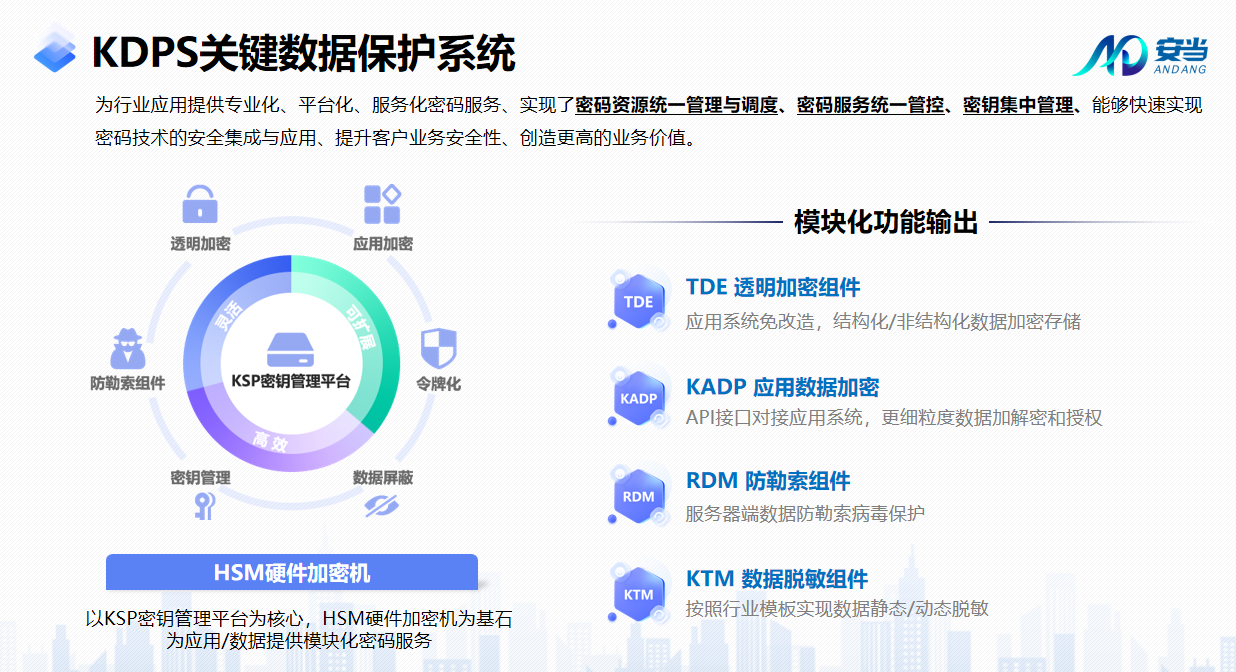
Task: Click the 防勒索组件 label beside the ring
Action: tap(127, 383)
